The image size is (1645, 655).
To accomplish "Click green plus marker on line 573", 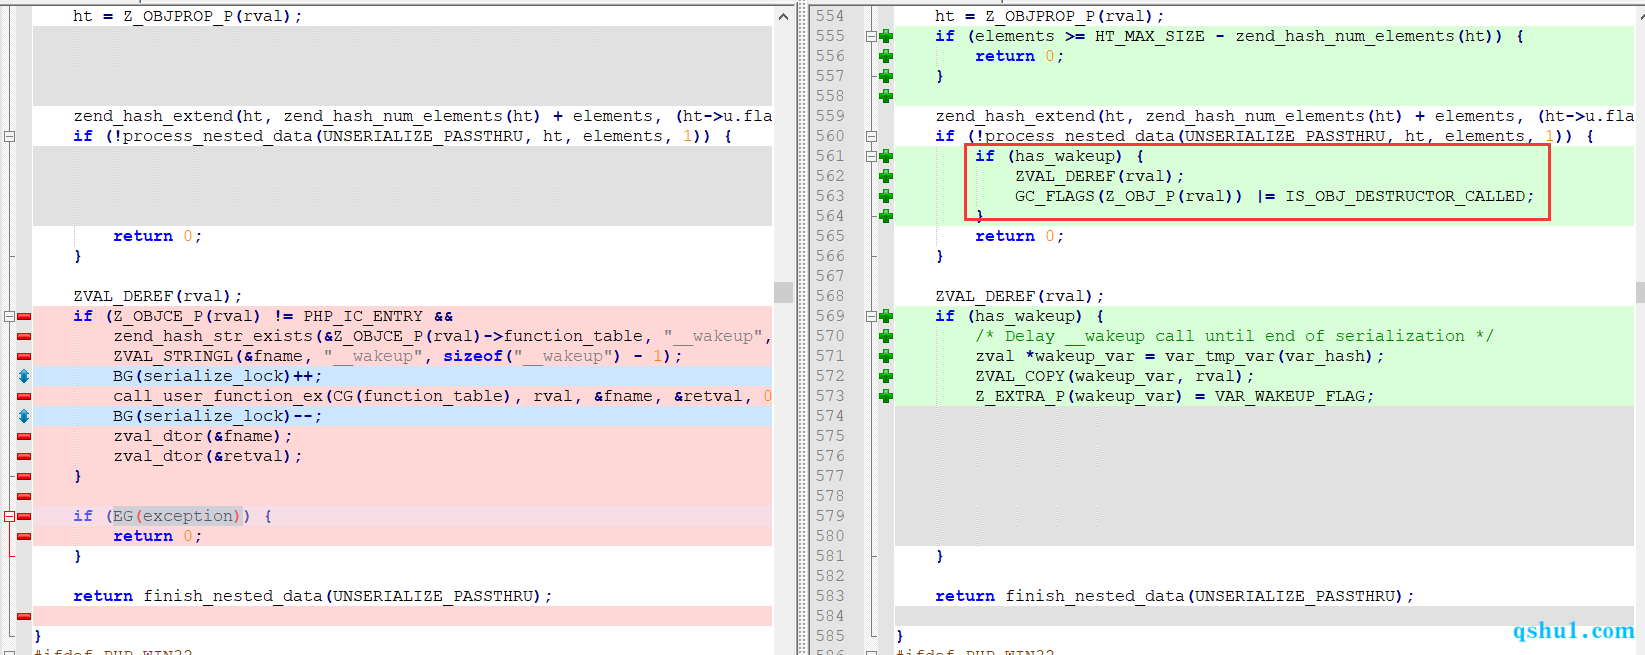I will [x=886, y=396].
